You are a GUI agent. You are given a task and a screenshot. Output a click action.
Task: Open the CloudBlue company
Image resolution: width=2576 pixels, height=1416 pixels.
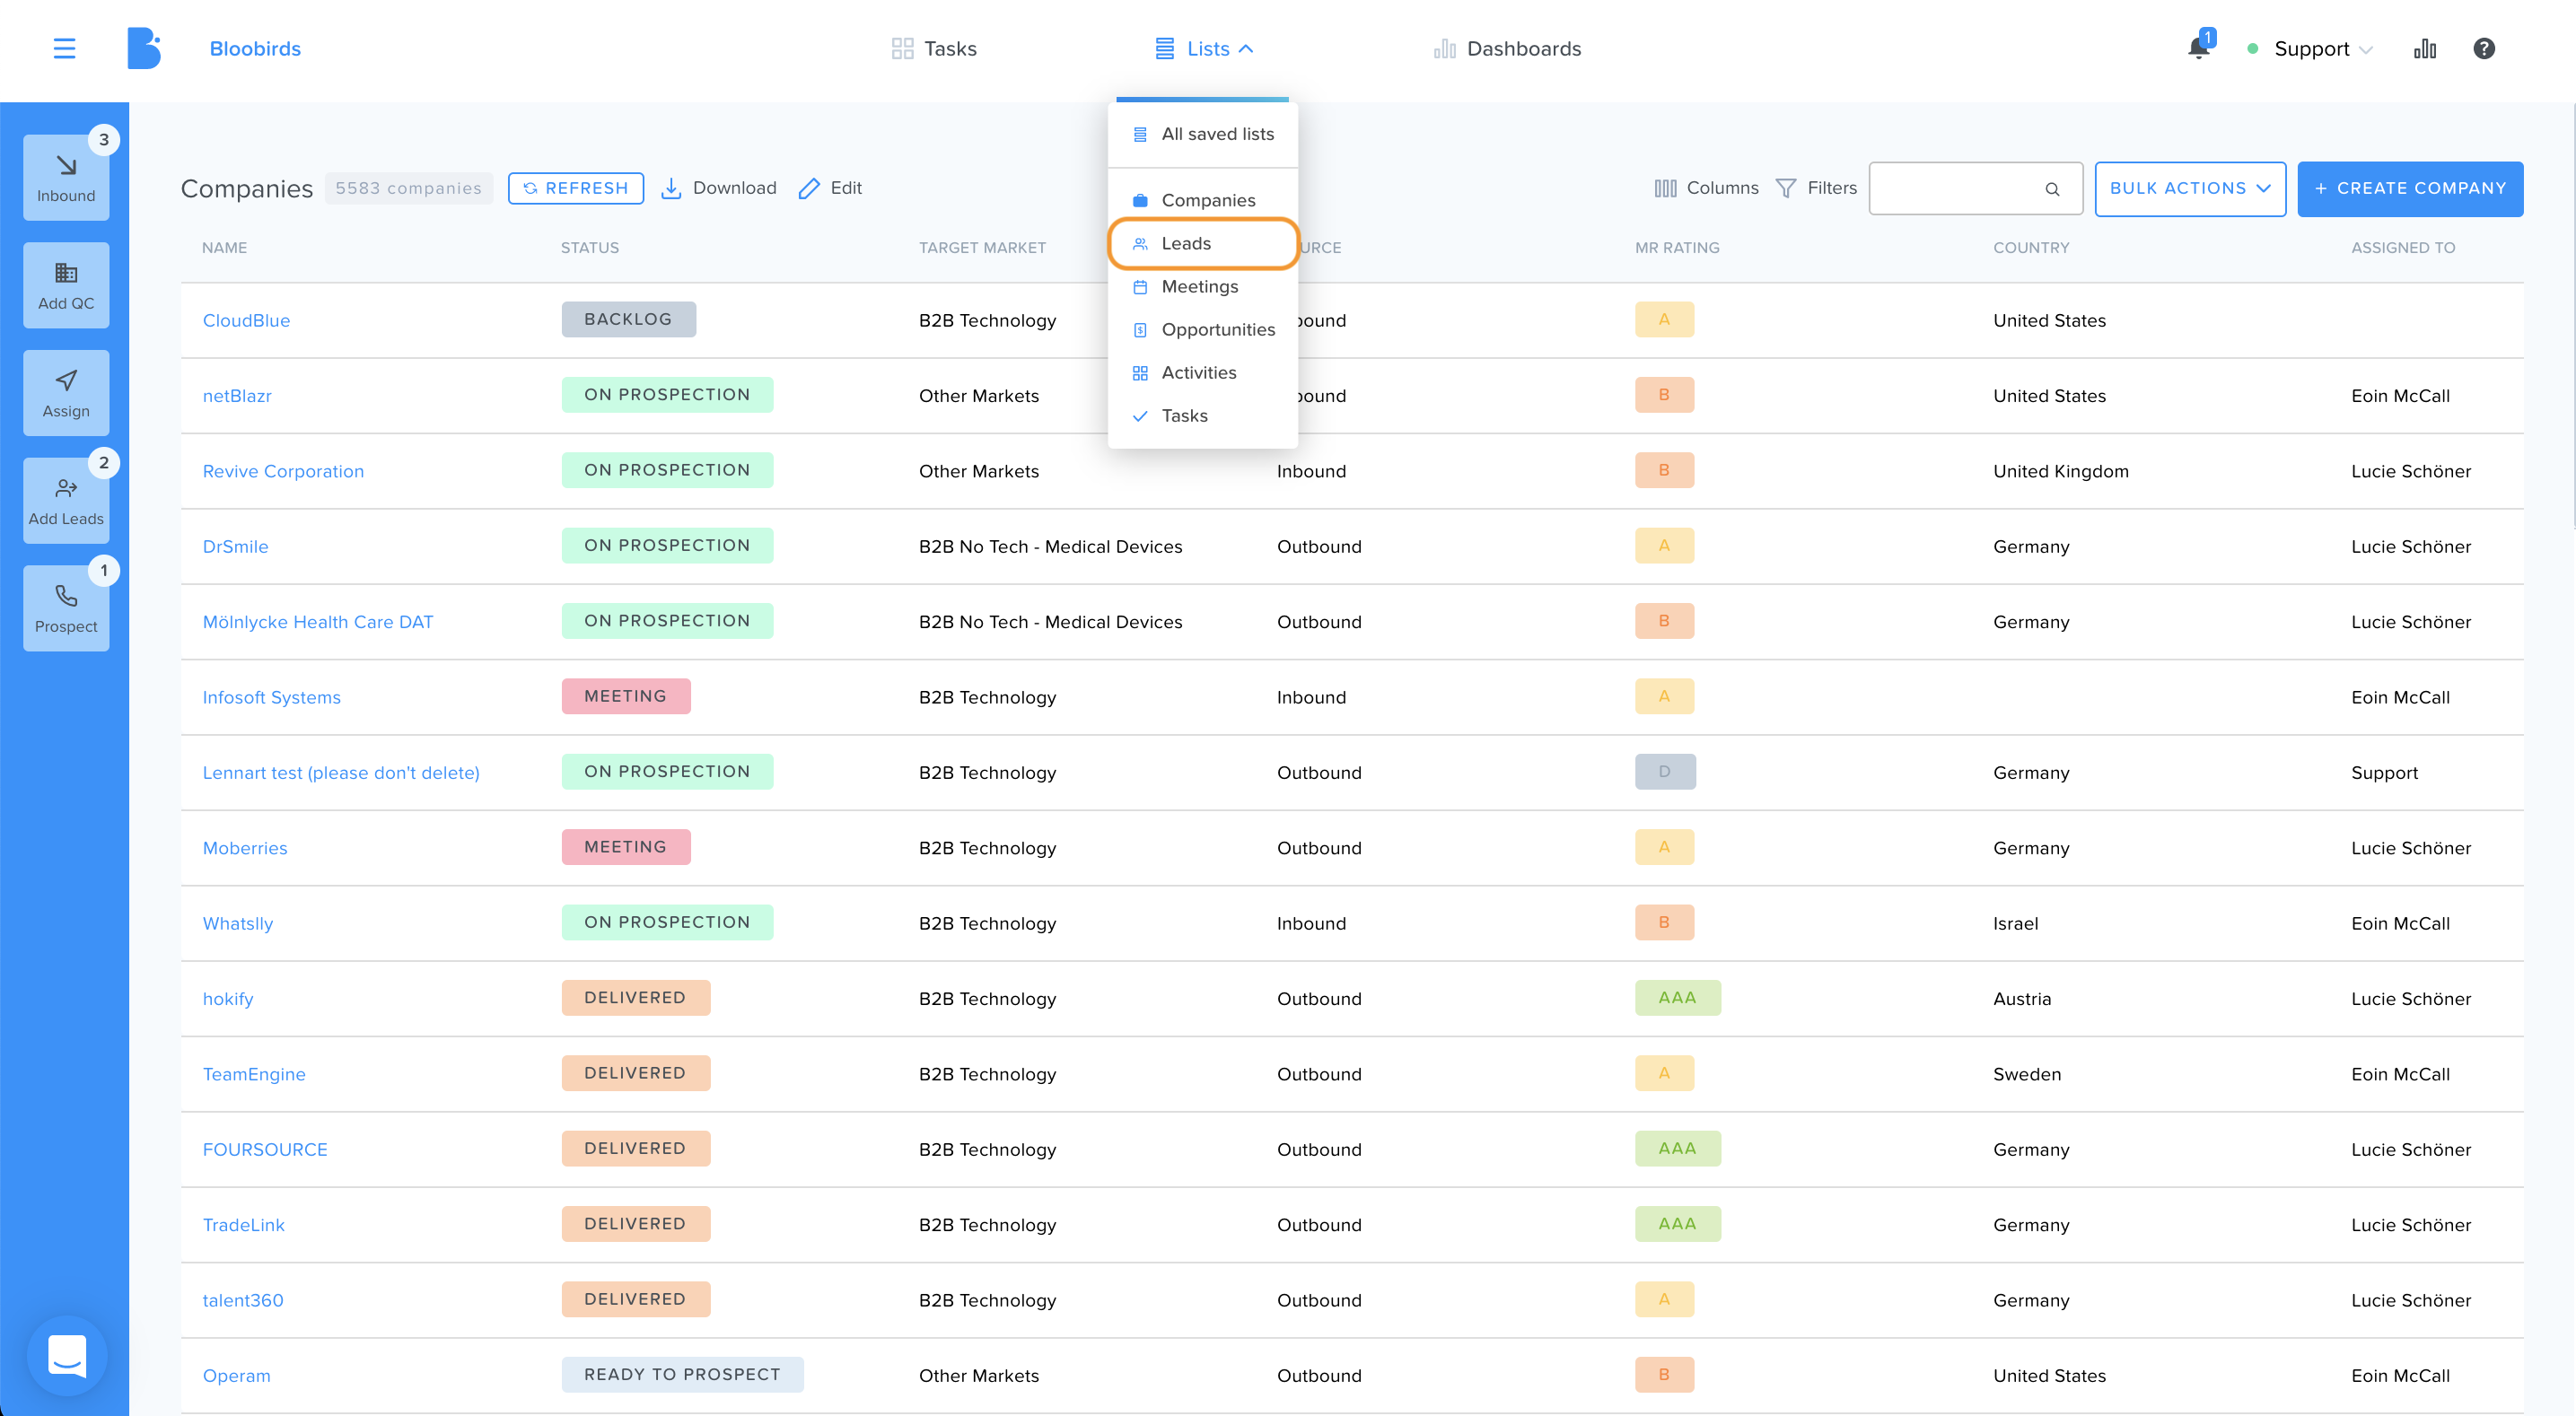(246, 320)
